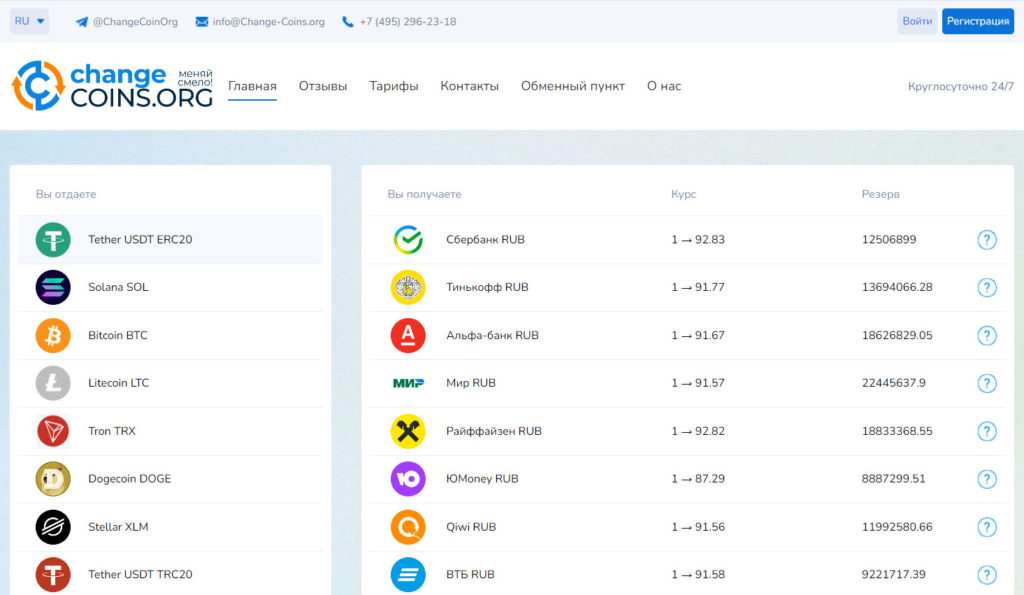
Task: Click the Войти login button
Action: tap(917, 21)
